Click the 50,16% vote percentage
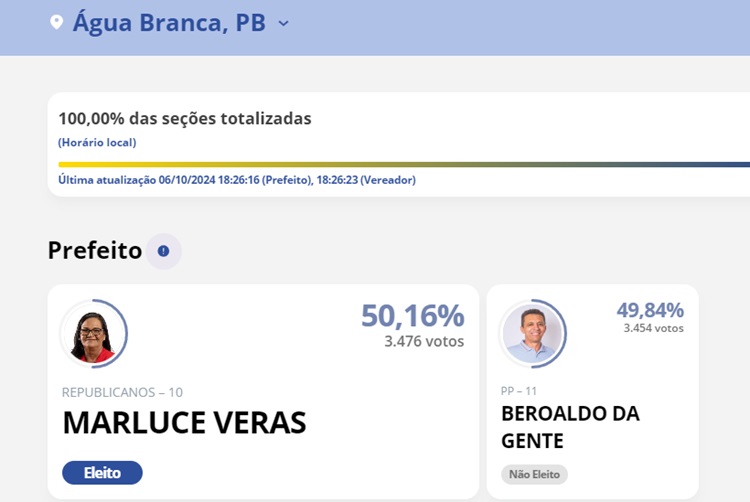Image resolution: width=750 pixels, height=502 pixels. click(x=412, y=316)
